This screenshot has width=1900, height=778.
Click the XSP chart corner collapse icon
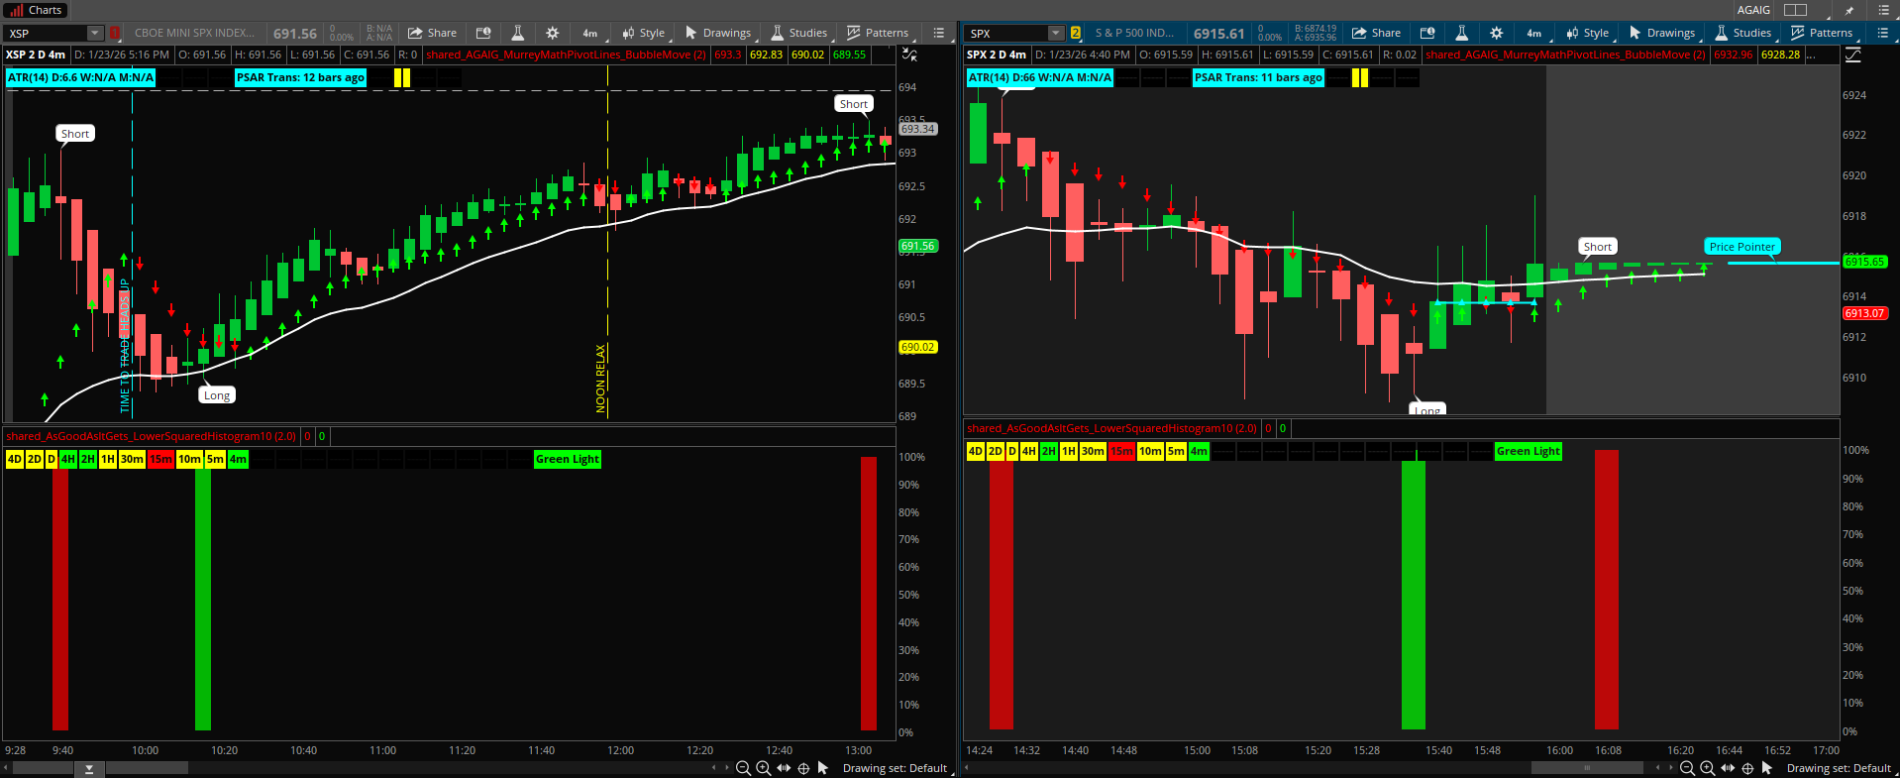pyautogui.click(x=909, y=54)
